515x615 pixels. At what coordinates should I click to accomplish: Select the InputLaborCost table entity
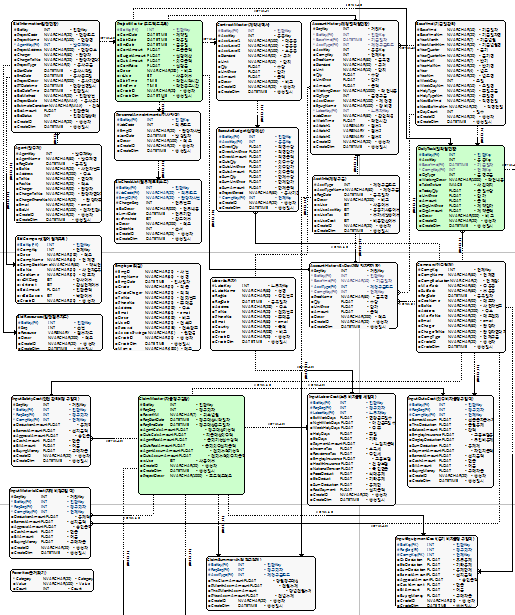tap(352, 449)
